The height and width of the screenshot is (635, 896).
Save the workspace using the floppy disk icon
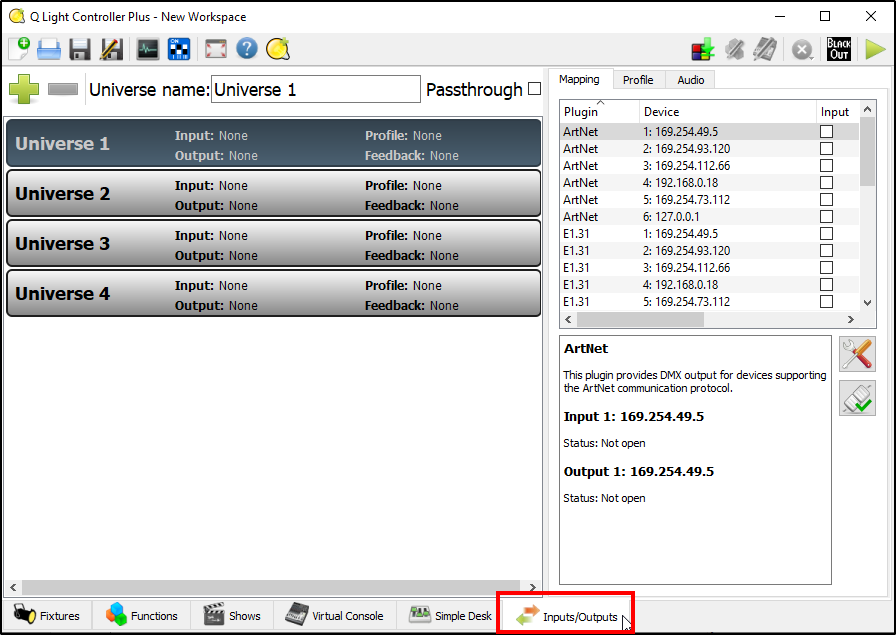pyautogui.click(x=80, y=49)
